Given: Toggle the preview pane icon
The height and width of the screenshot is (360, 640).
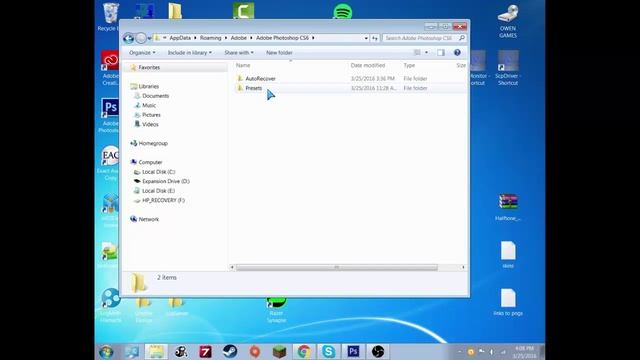Looking at the screenshot, I should (x=441, y=53).
